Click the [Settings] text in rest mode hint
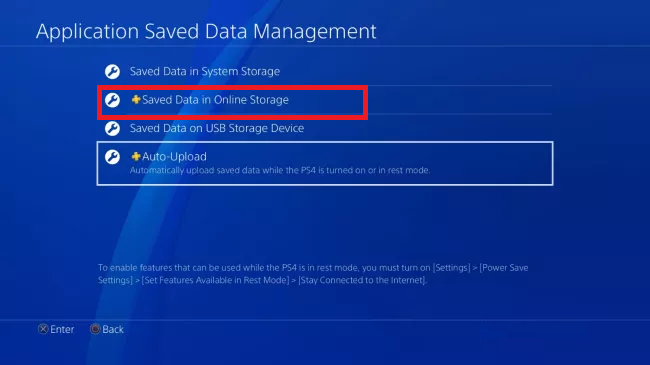 click(x=451, y=268)
